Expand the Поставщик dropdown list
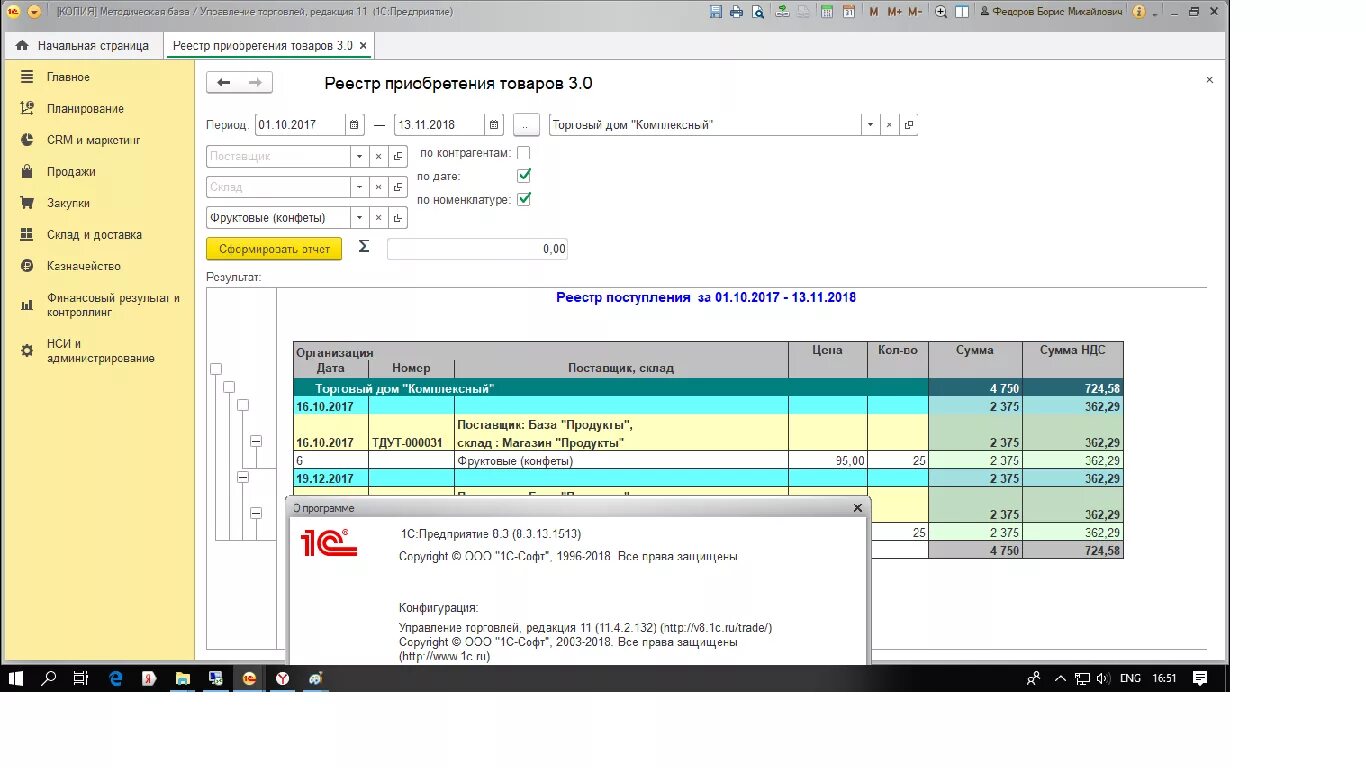 tap(360, 156)
